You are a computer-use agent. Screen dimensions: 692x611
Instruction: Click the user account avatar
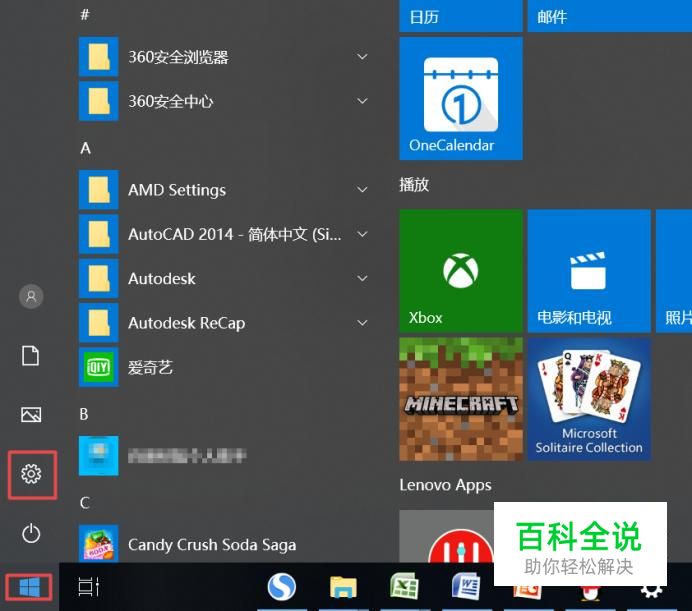(31, 296)
